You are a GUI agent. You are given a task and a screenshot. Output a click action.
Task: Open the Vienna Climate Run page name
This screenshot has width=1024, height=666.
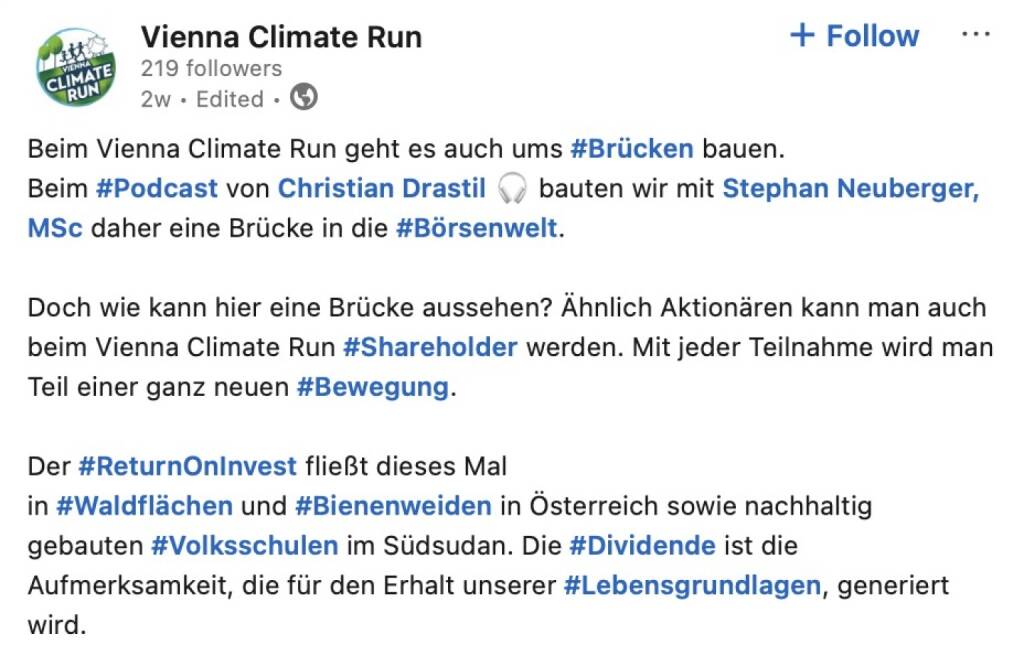pos(281,37)
